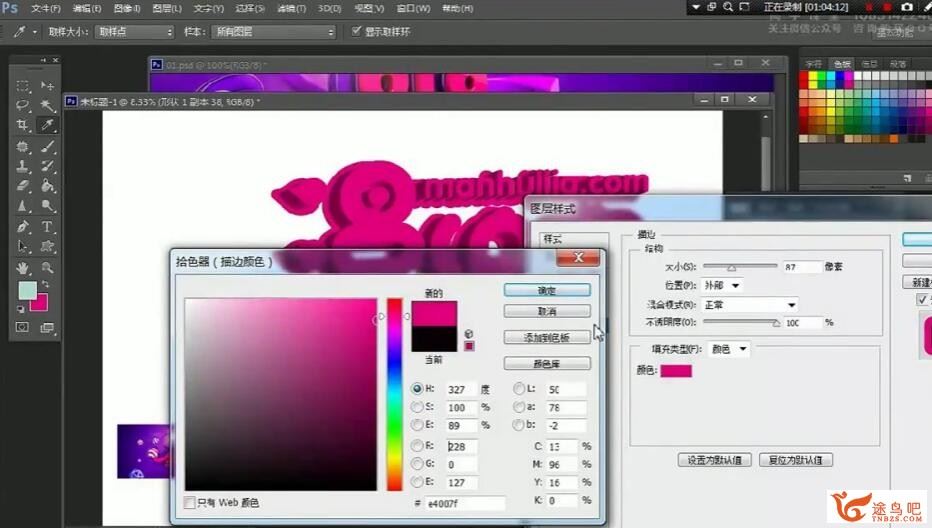Select the Lab 'a' radio button
The height and width of the screenshot is (528, 932).
point(519,407)
